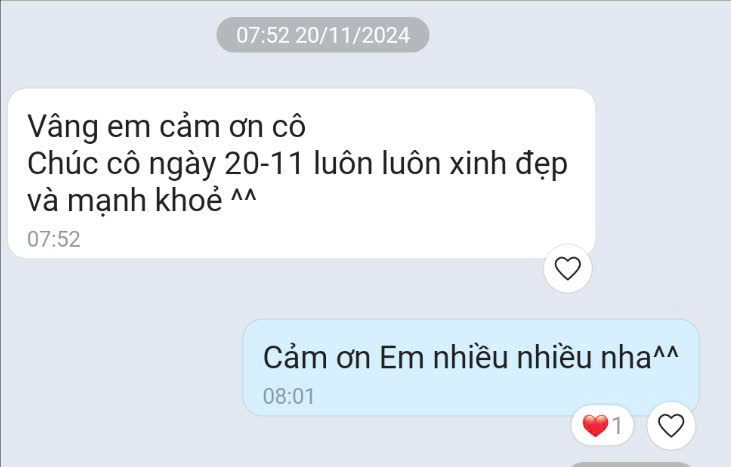The width and height of the screenshot is (731, 467).
Task: Click the partially visible gray pill at the bottom
Action: click(x=630, y=464)
